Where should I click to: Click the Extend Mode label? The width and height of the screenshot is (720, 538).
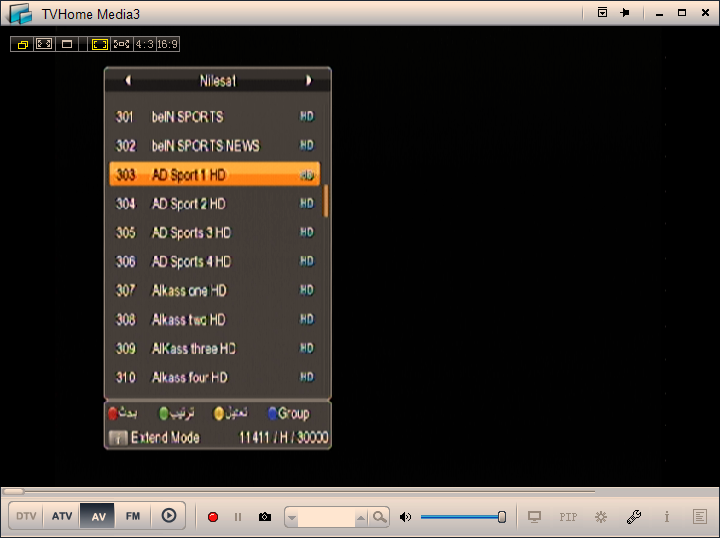click(x=165, y=437)
